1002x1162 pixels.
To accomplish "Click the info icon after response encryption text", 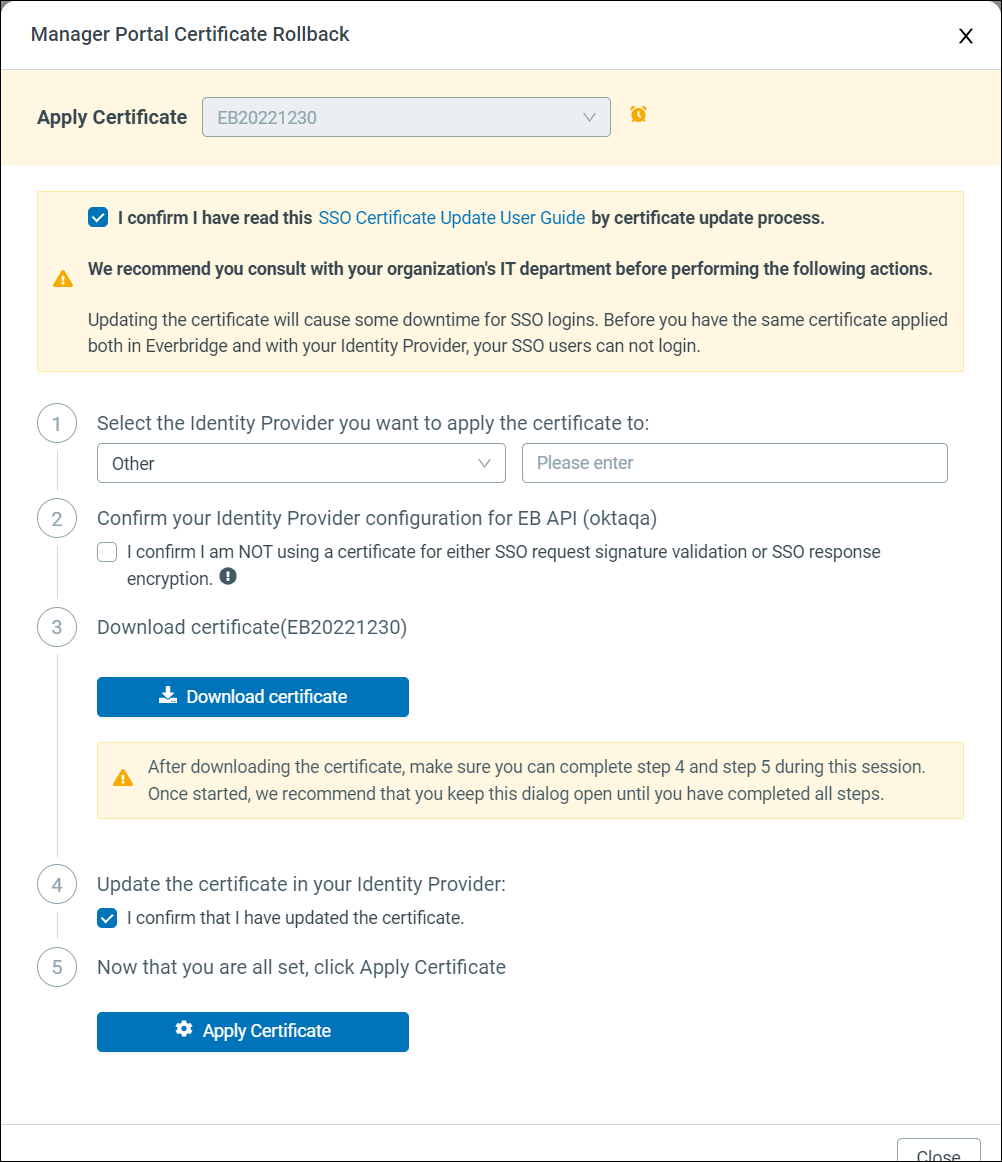I will point(228,577).
